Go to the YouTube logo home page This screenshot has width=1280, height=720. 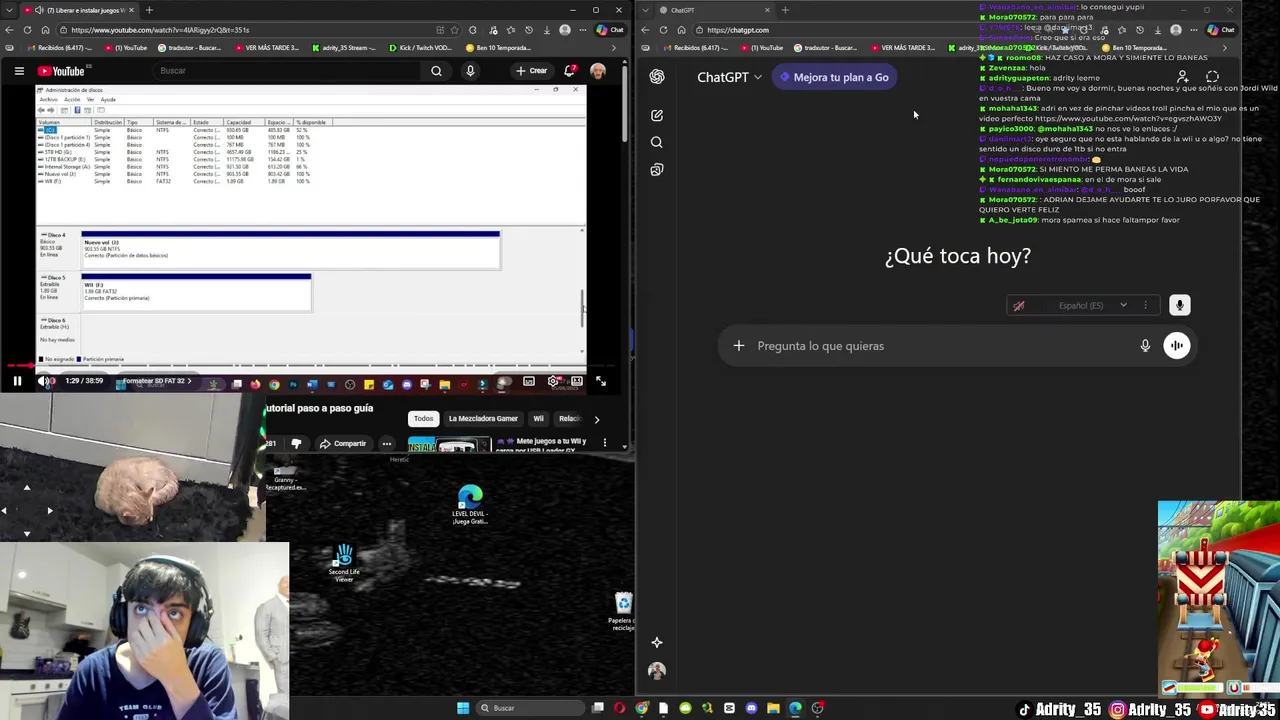[x=62, y=71]
